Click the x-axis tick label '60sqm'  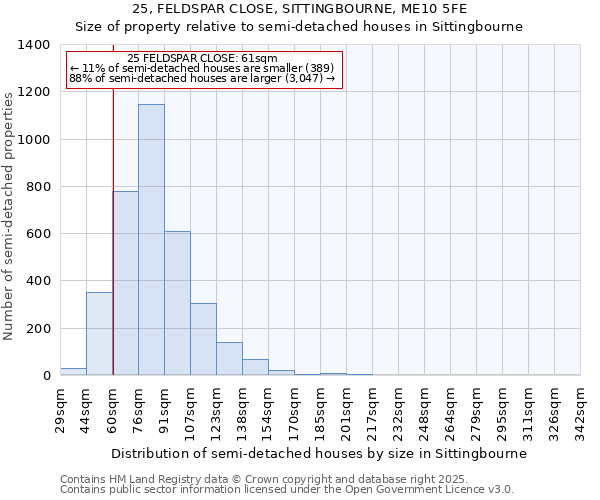(x=112, y=411)
